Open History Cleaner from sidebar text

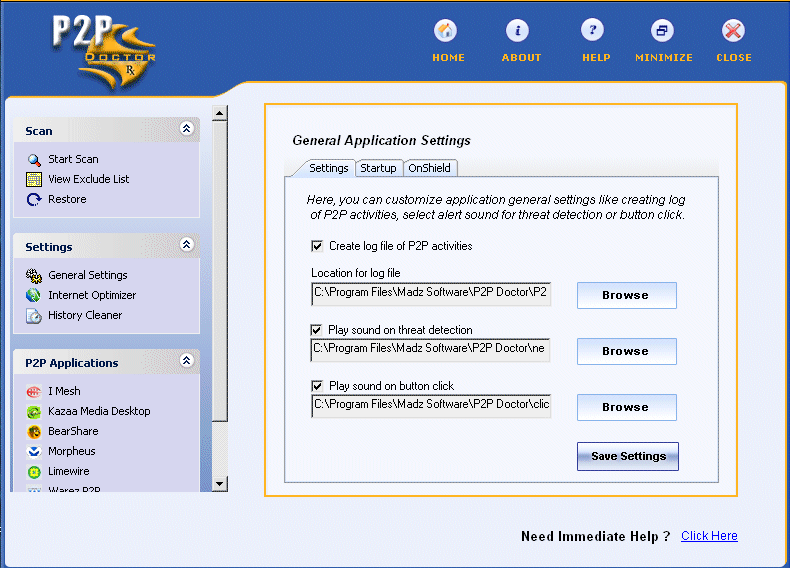85,315
